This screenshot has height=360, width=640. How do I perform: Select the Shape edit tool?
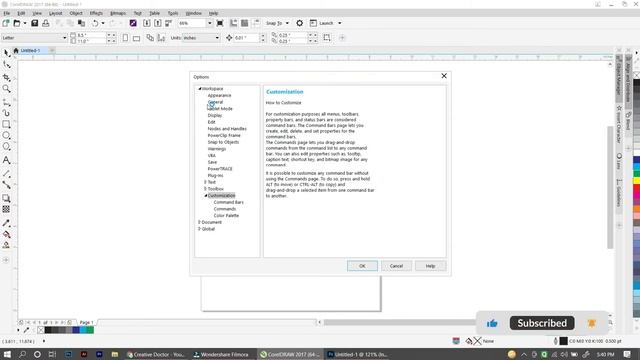(x=7, y=65)
